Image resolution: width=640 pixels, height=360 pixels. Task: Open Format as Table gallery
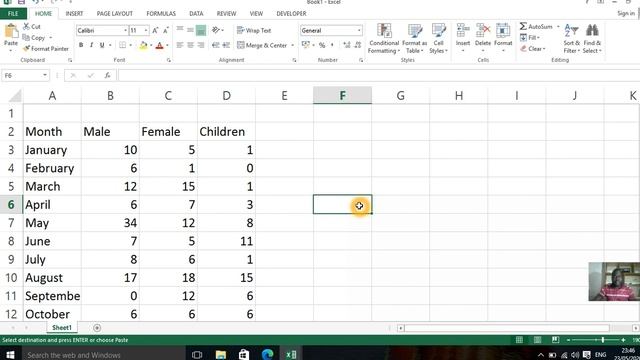click(x=415, y=38)
